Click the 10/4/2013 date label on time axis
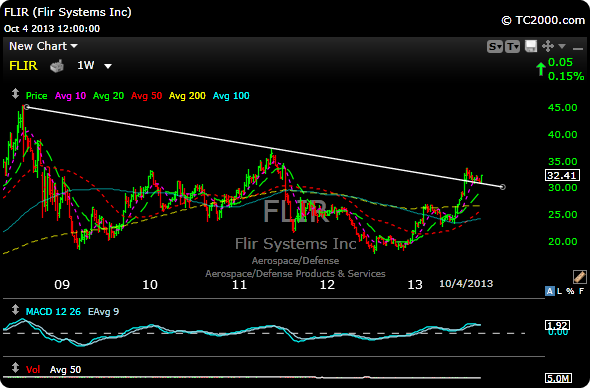The width and height of the screenshot is (590, 388). coord(466,283)
